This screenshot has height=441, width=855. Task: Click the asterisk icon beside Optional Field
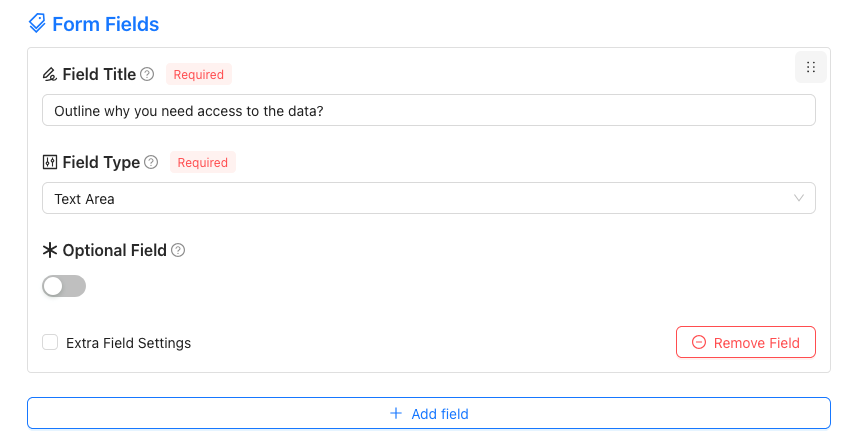50,250
